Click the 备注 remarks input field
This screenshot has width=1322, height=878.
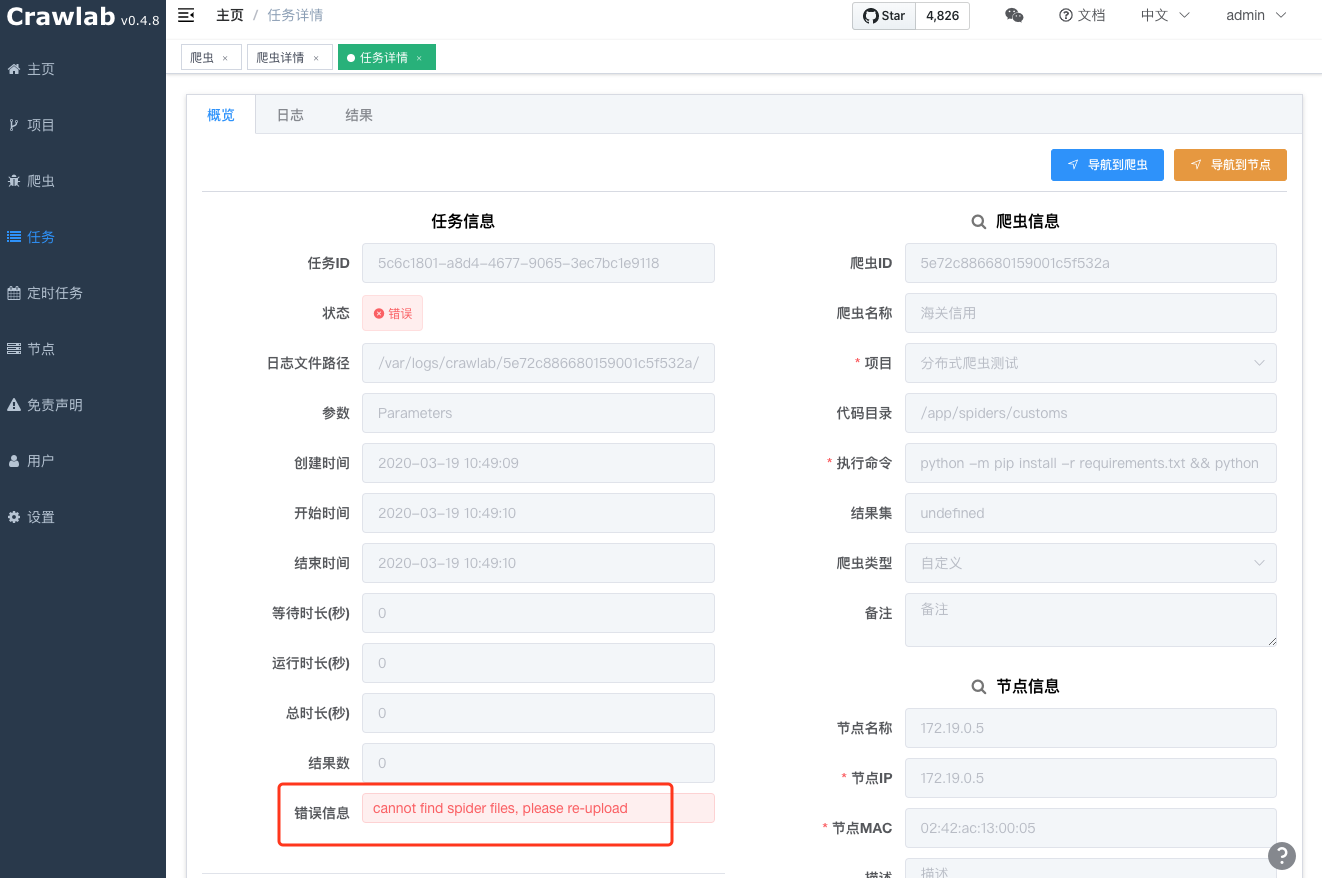(1090, 620)
